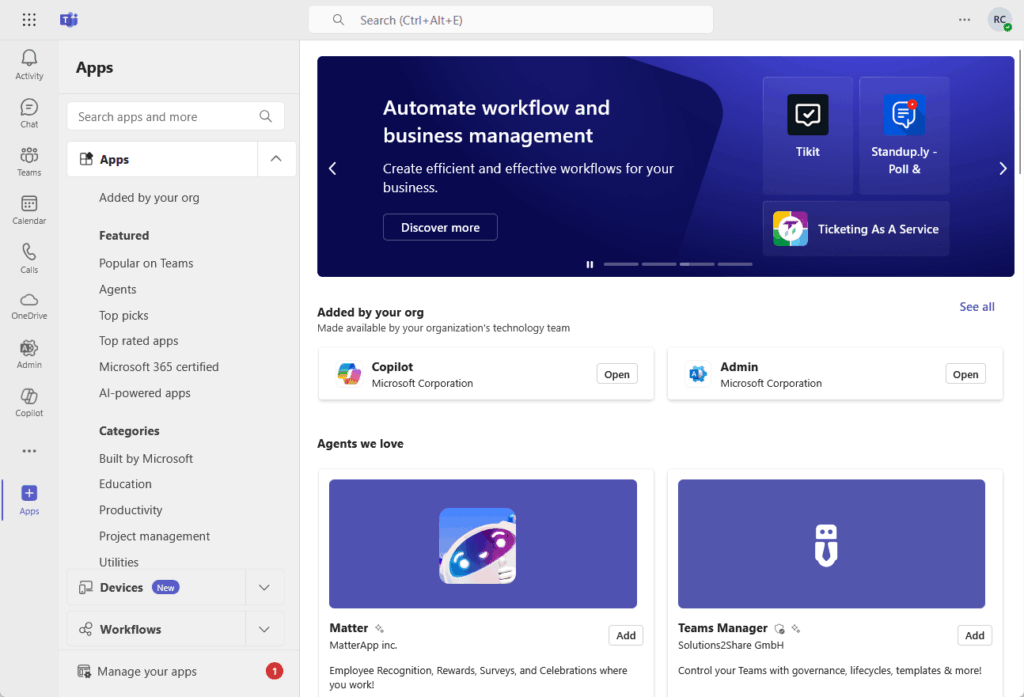1024x697 pixels.
Task: Jump to first carousel slide indicator
Action: (621, 265)
